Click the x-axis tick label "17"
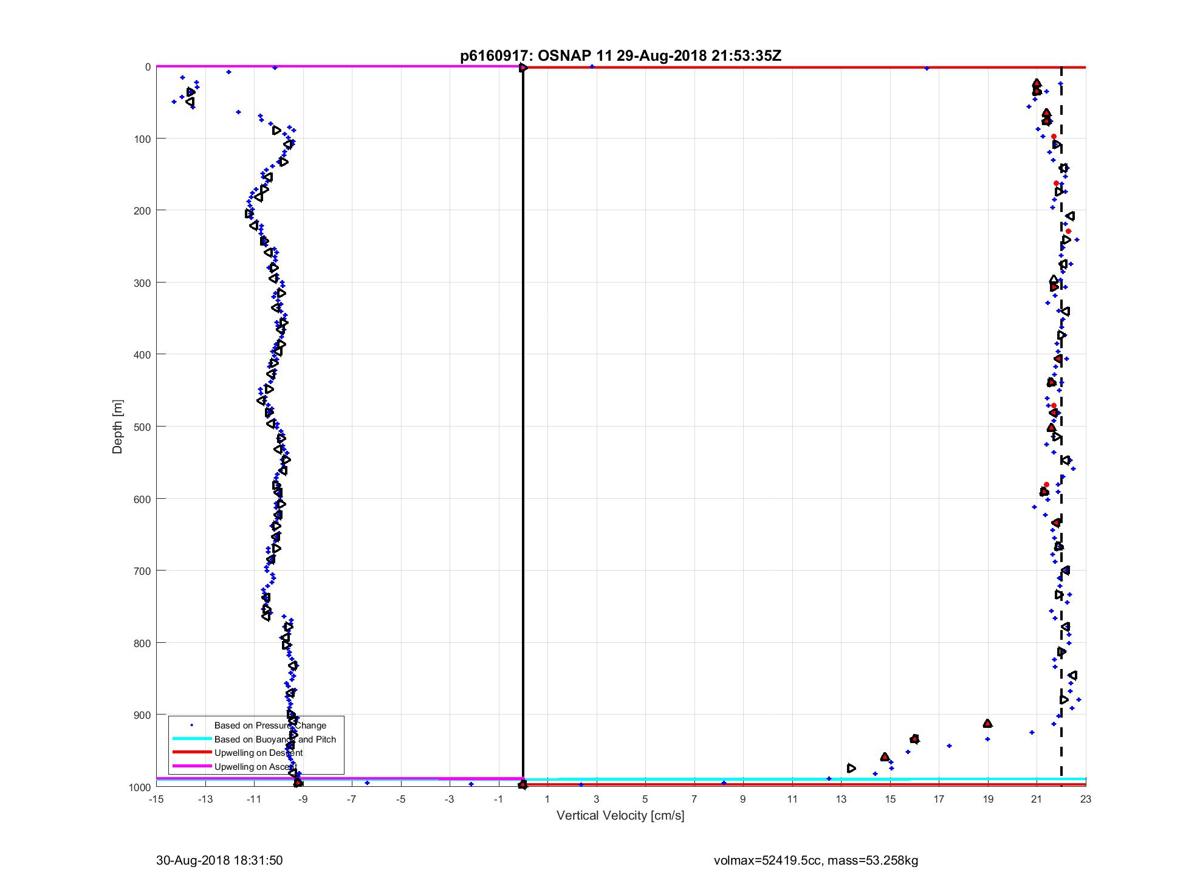 click(939, 799)
